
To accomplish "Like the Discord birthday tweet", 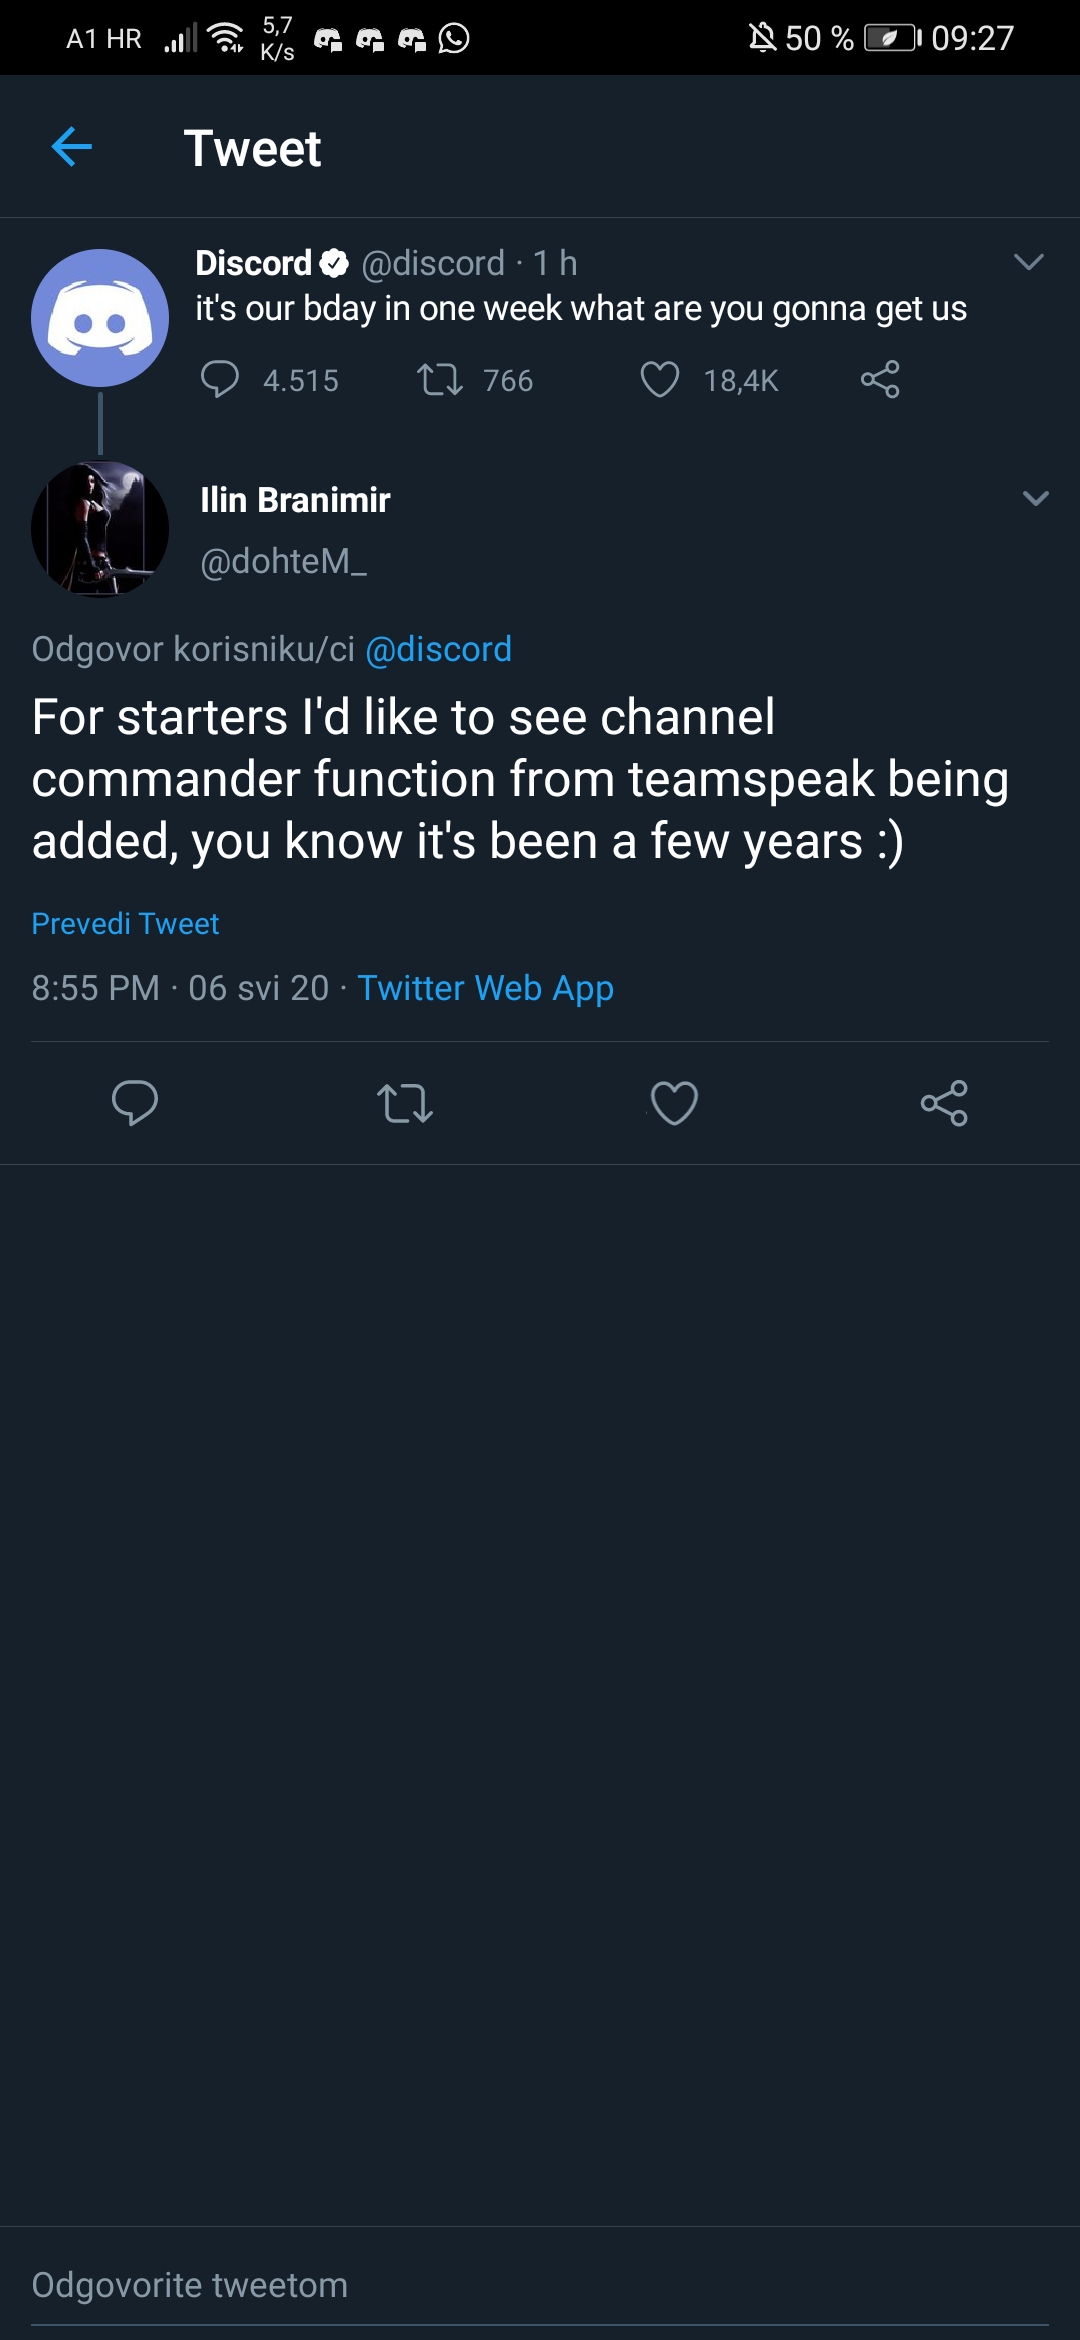I will tap(660, 380).
